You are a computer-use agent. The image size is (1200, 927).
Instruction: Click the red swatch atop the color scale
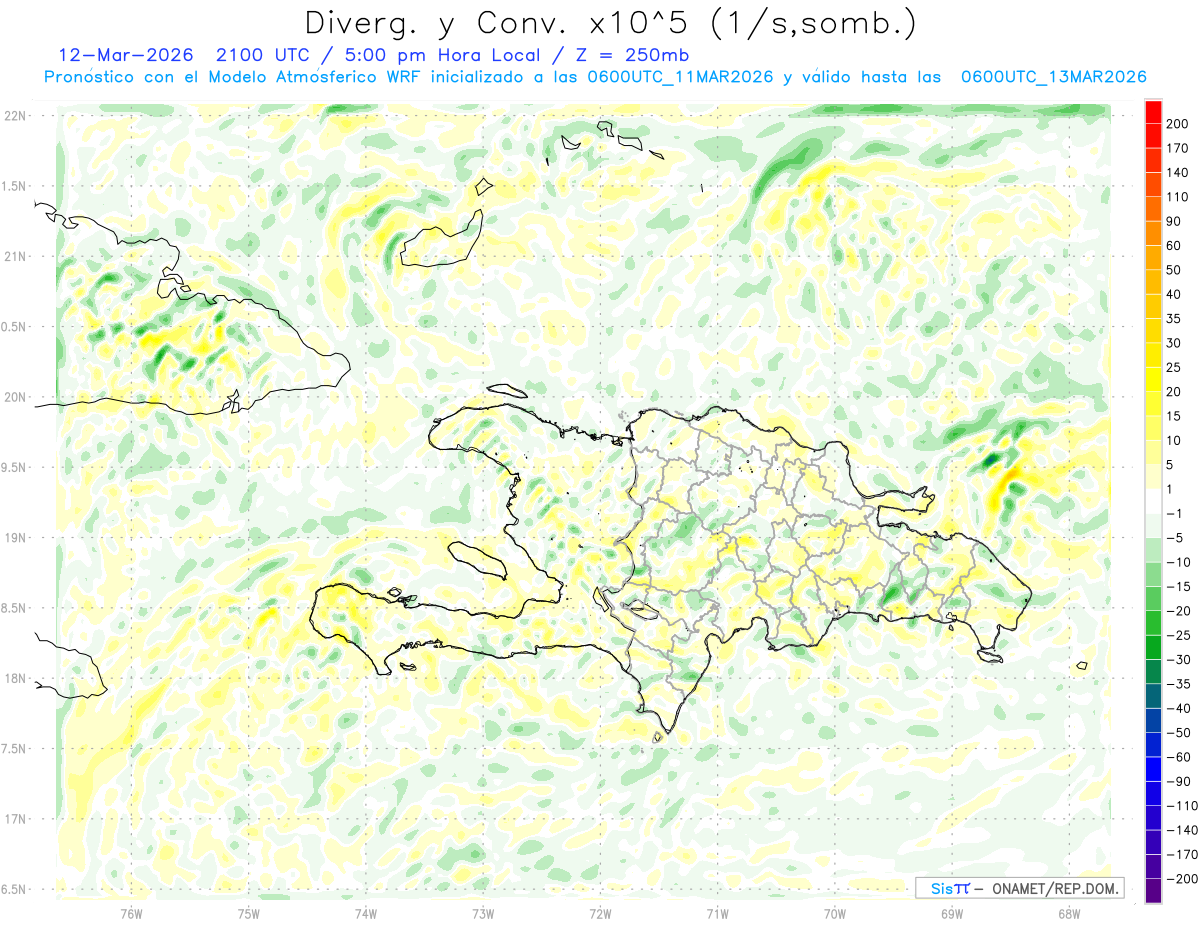point(1153,112)
